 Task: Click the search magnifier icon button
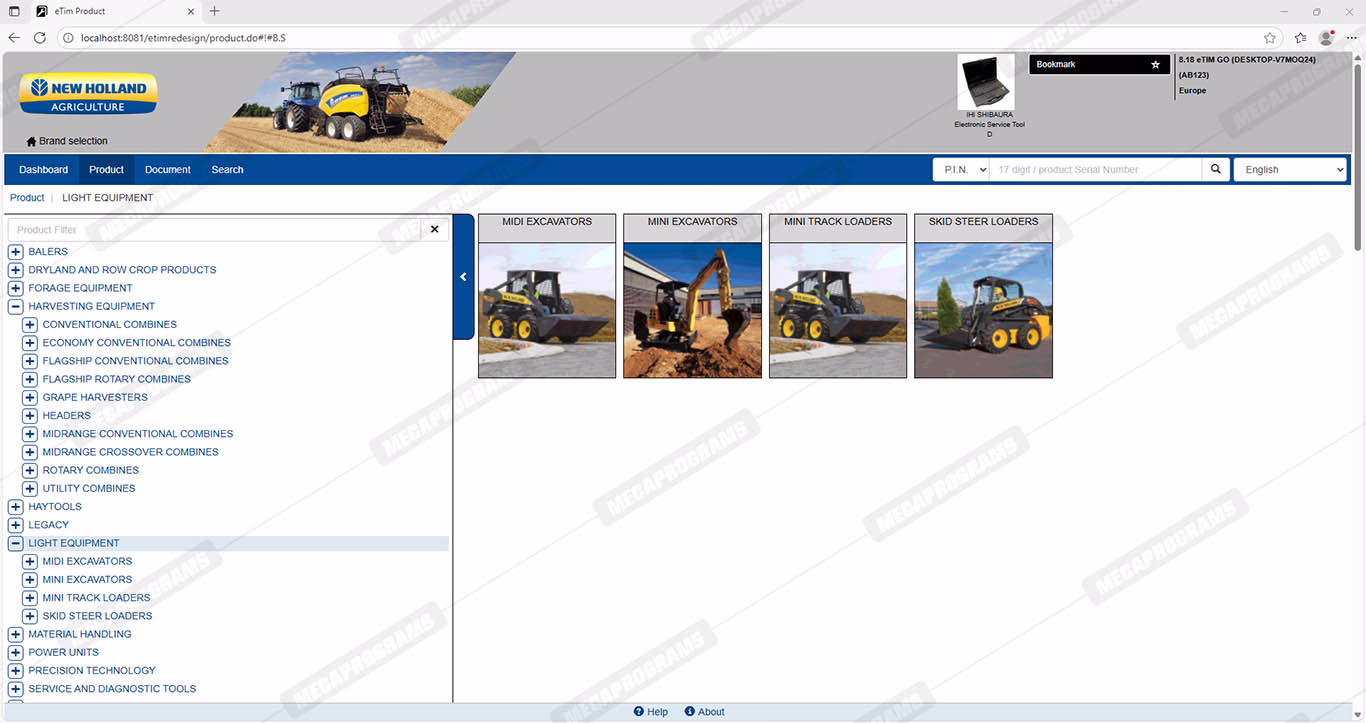click(1215, 170)
